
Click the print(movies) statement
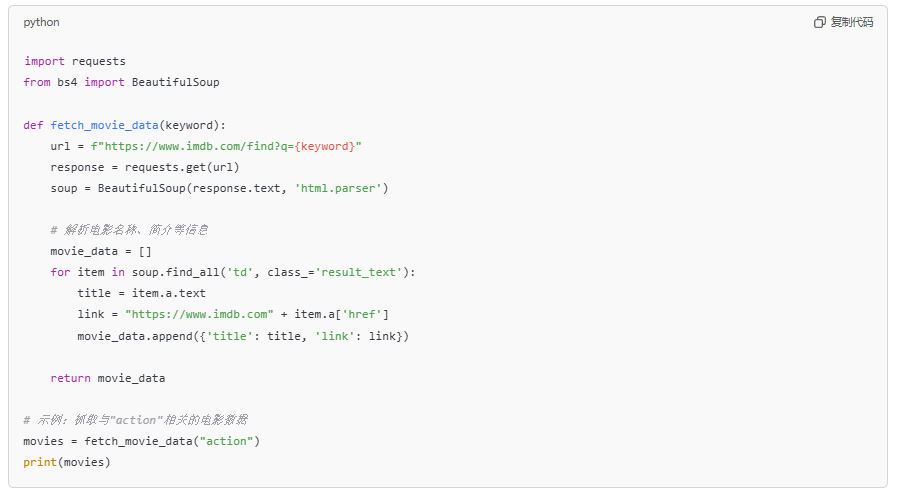(67, 463)
